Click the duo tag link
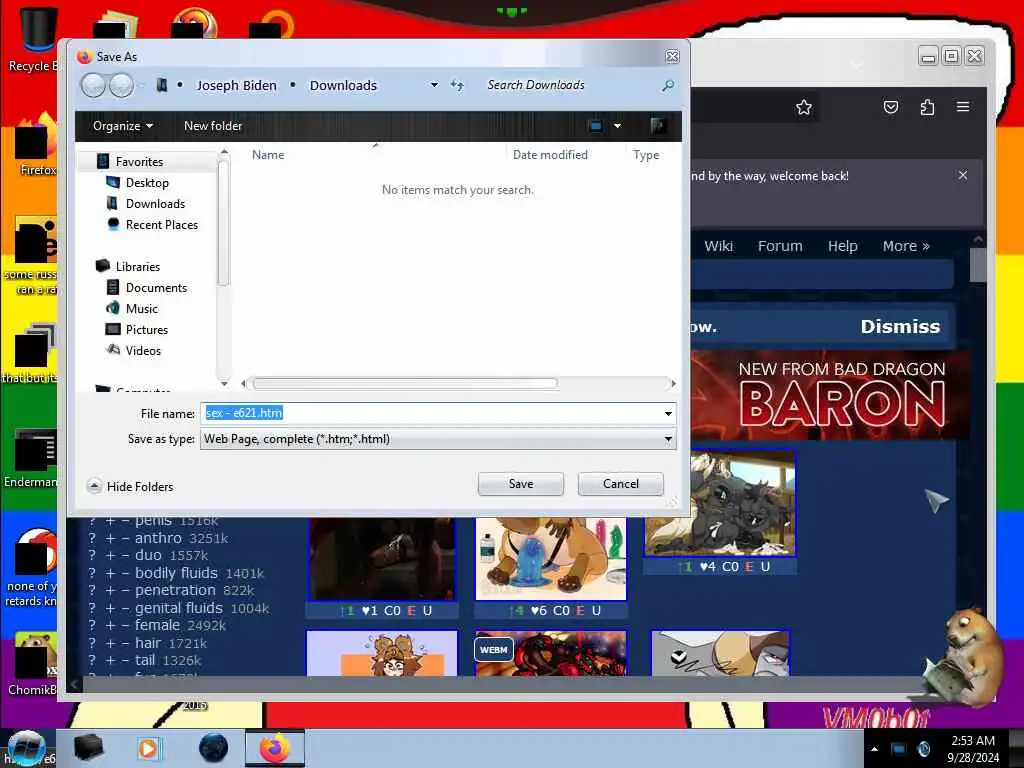 coord(148,555)
